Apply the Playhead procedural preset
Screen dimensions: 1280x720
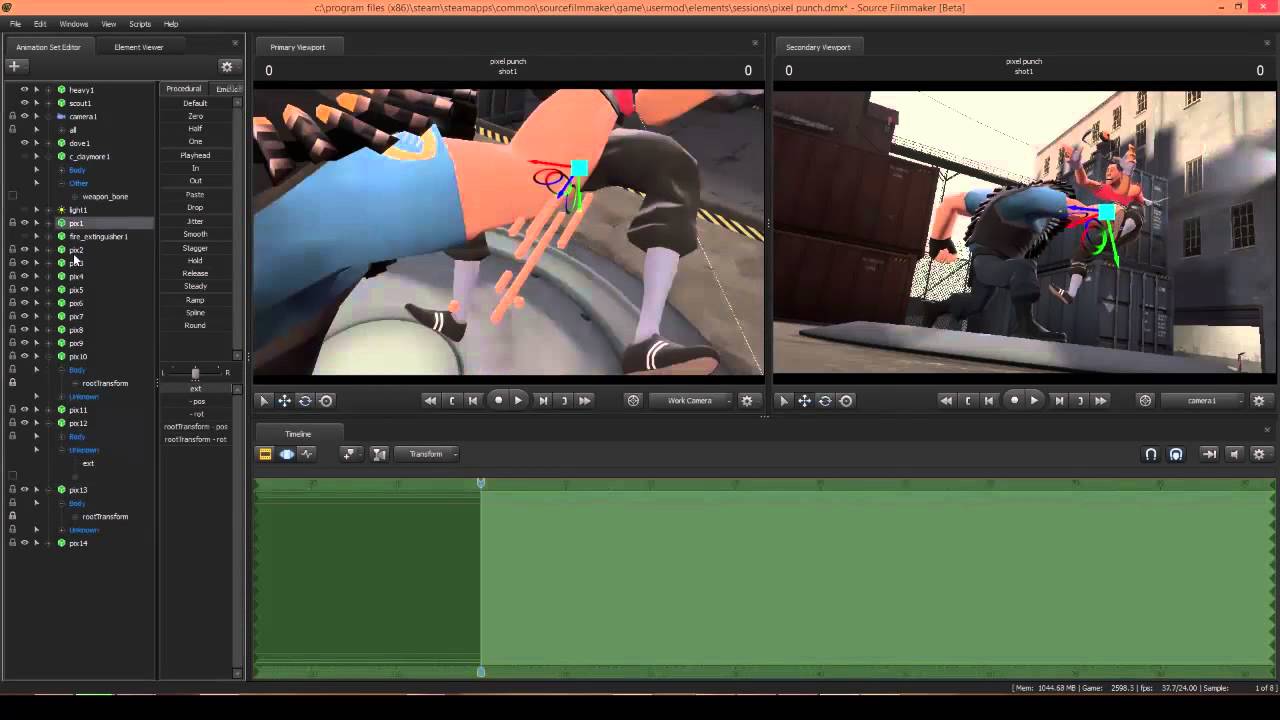click(195, 155)
